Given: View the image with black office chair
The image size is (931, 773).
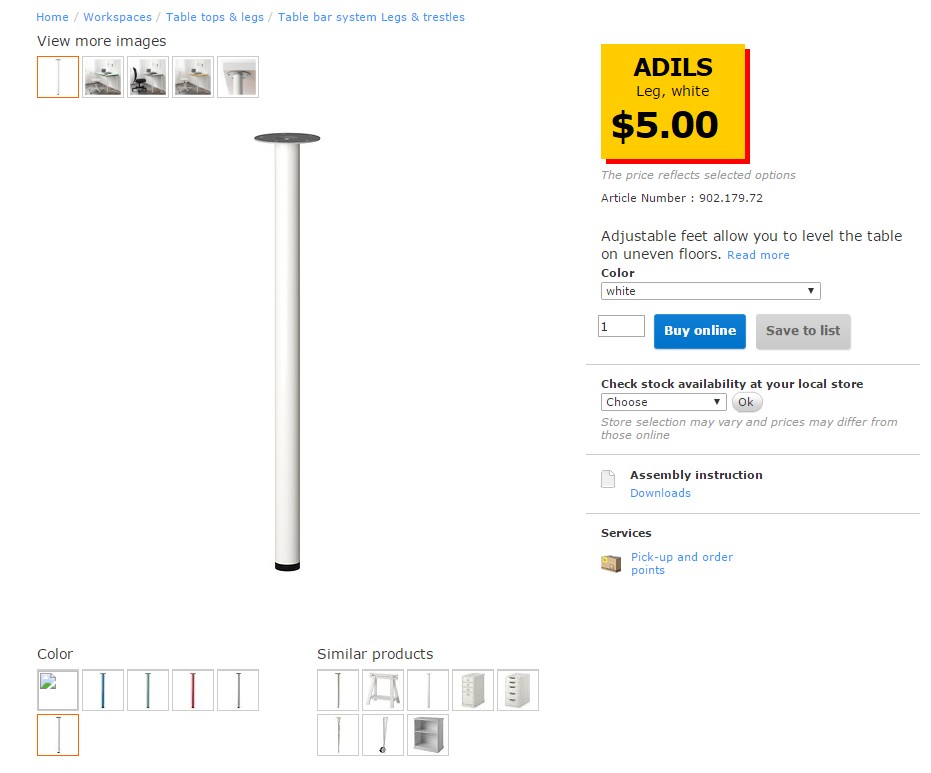Looking at the screenshot, I should coord(148,77).
